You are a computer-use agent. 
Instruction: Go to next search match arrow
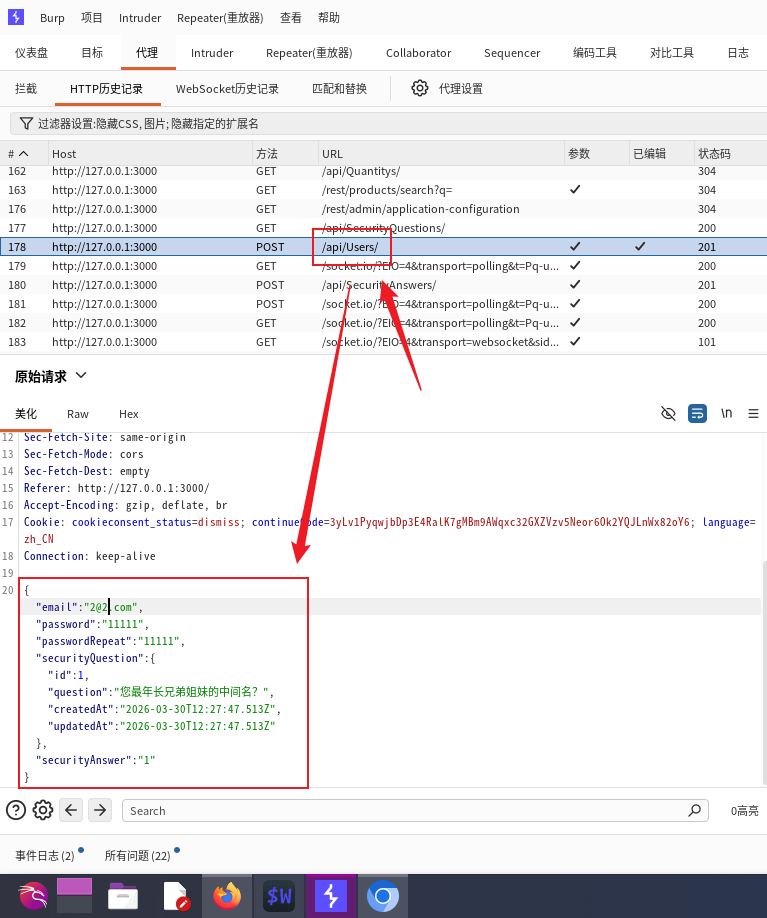[100, 810]
